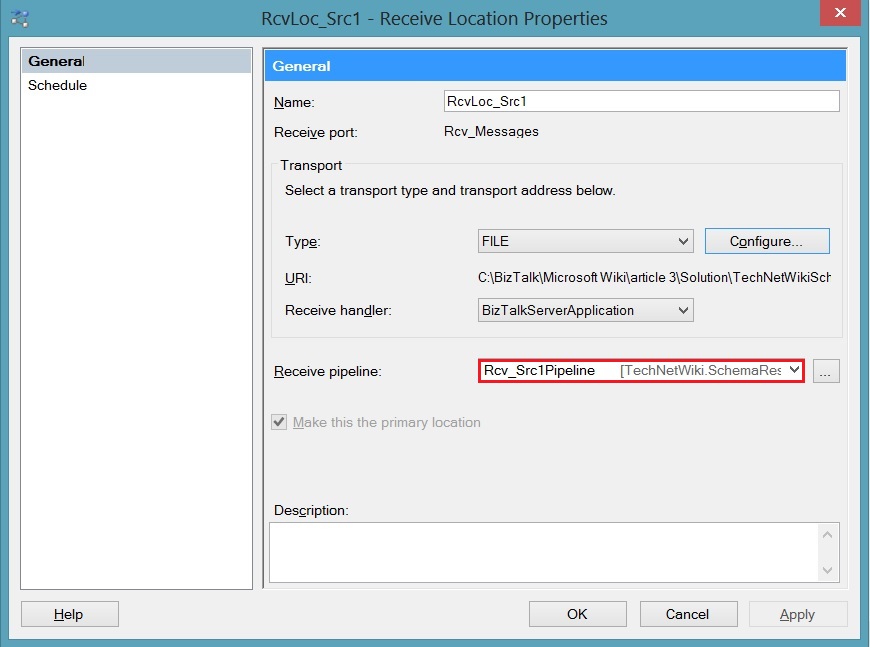Screen dimensions: 870x647
Task: Click the 'URI:' label
Action: [x=298, y=278]
